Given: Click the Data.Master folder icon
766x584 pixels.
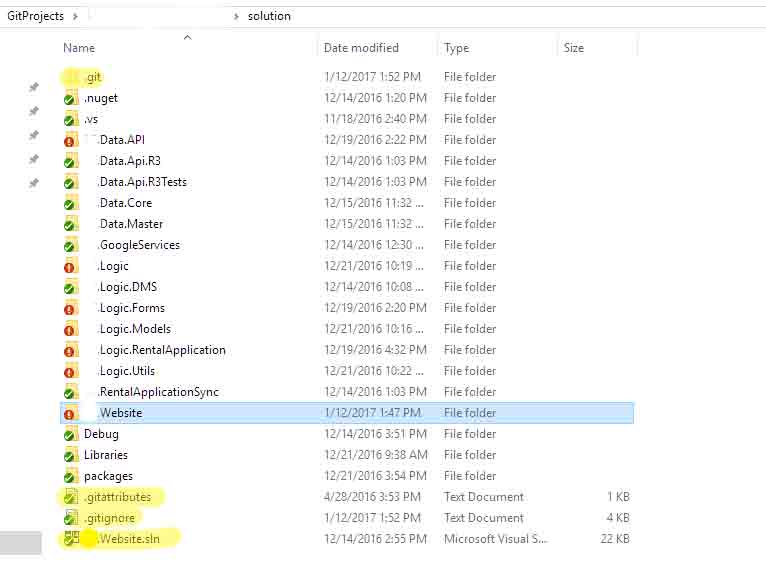Looking at the screenshot, I should tap(71, 224).
